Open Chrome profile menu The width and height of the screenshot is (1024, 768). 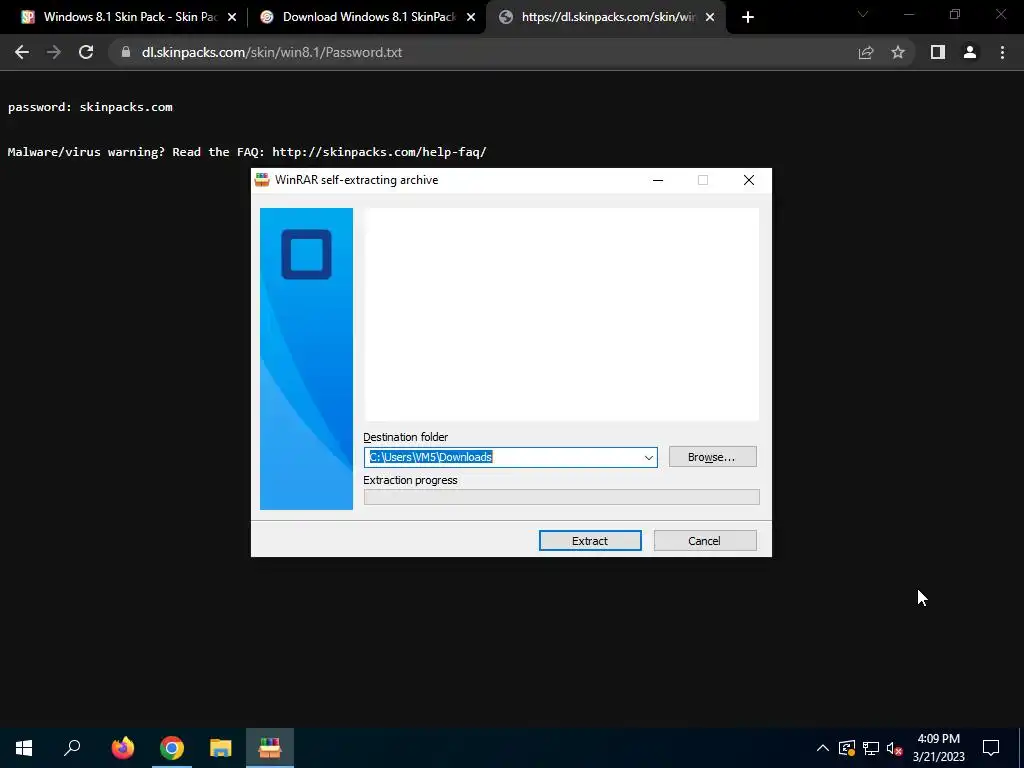pos(970,52)
